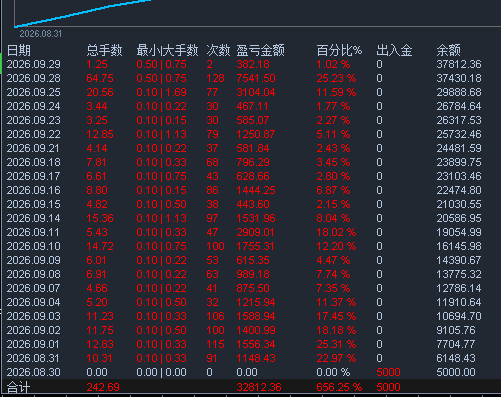
Task: Click total percentage 656.25 %
Action: (x=339, y=387)
